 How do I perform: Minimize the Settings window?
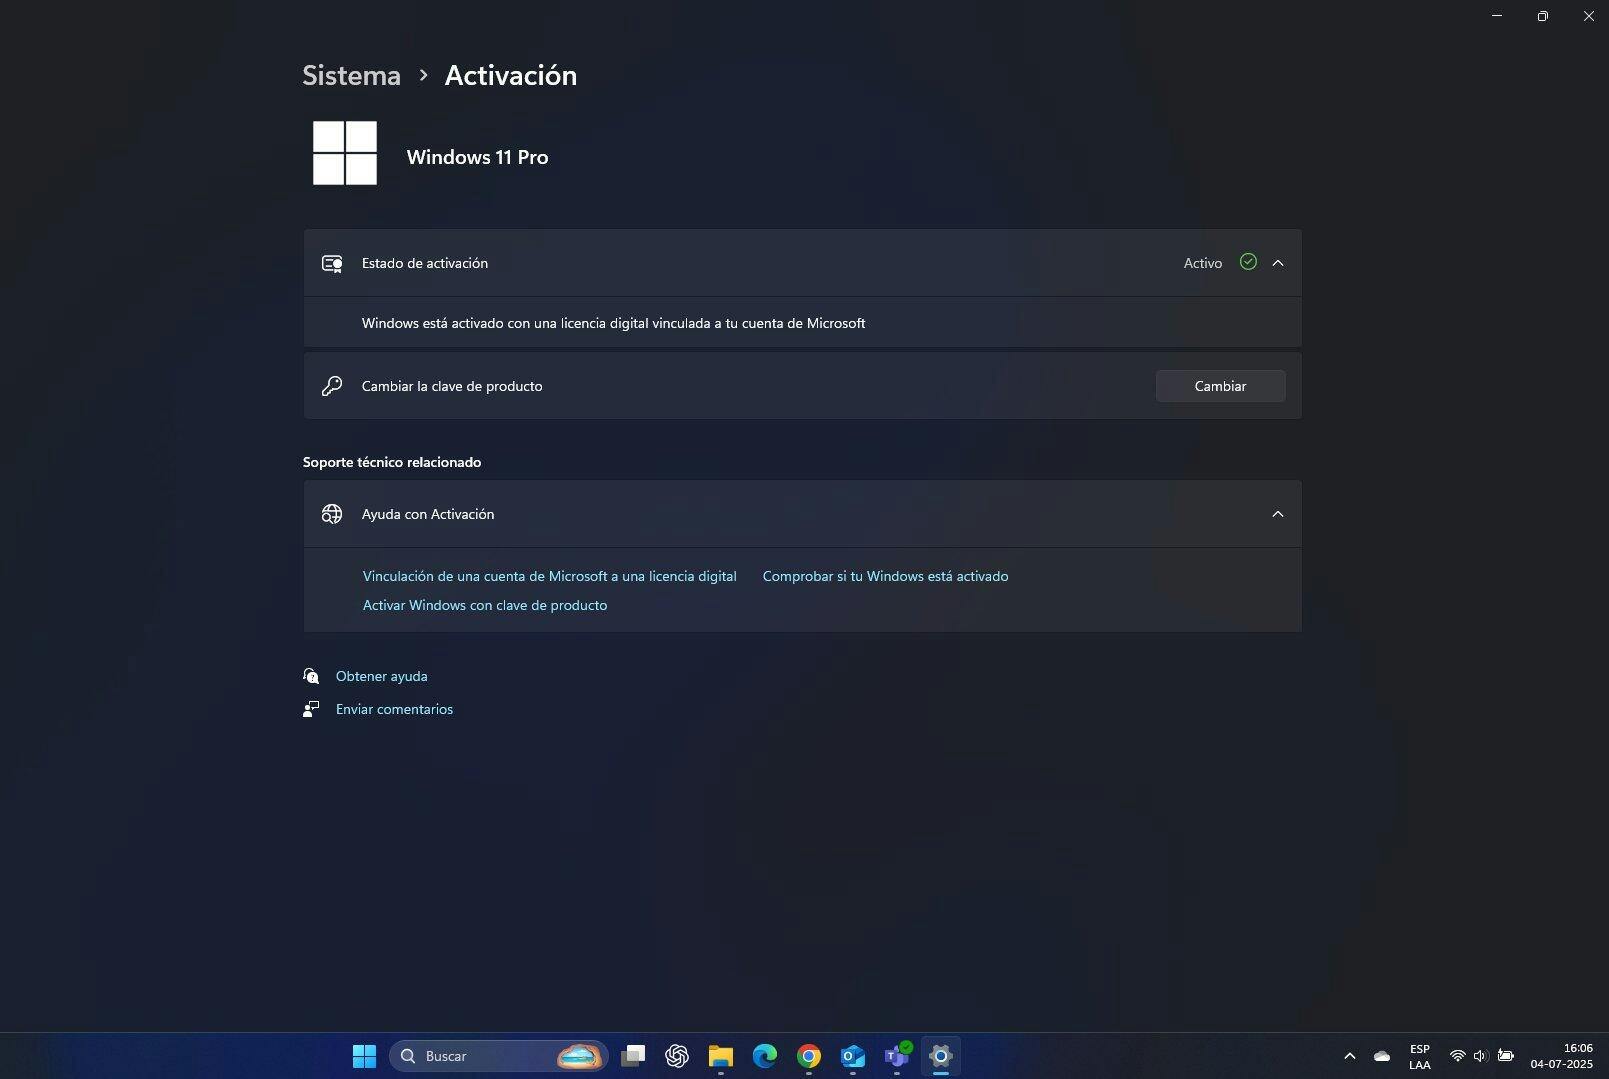tap(1497, 16)
